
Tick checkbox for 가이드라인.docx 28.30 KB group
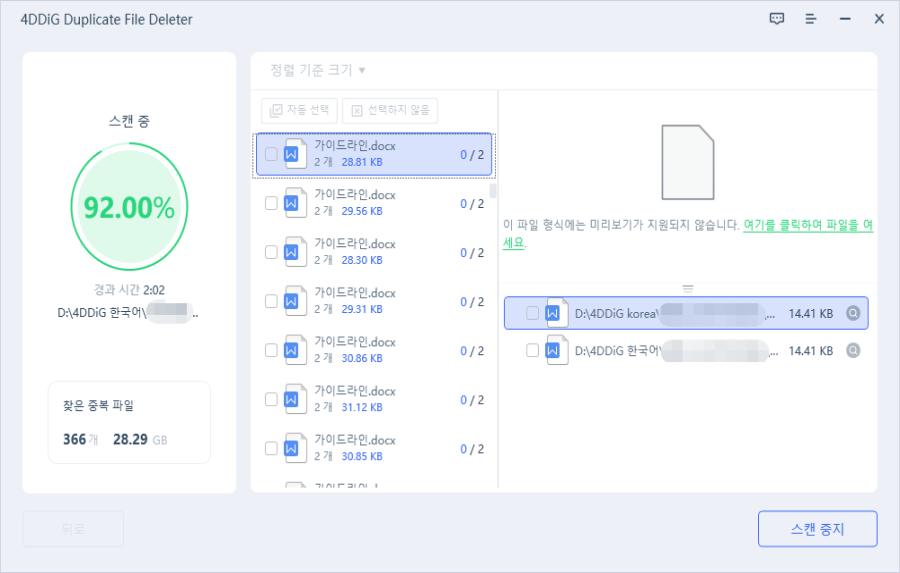[x=271, y=252]
